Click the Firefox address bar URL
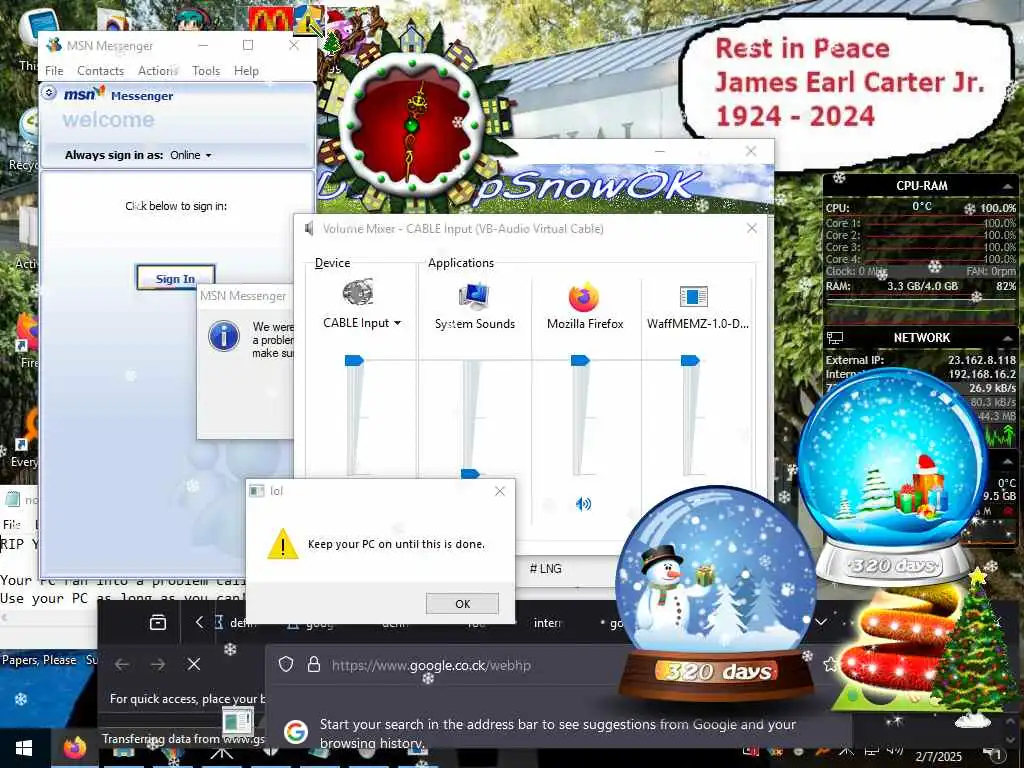This screenshot has width=1024, height=768. click(431, 665)
